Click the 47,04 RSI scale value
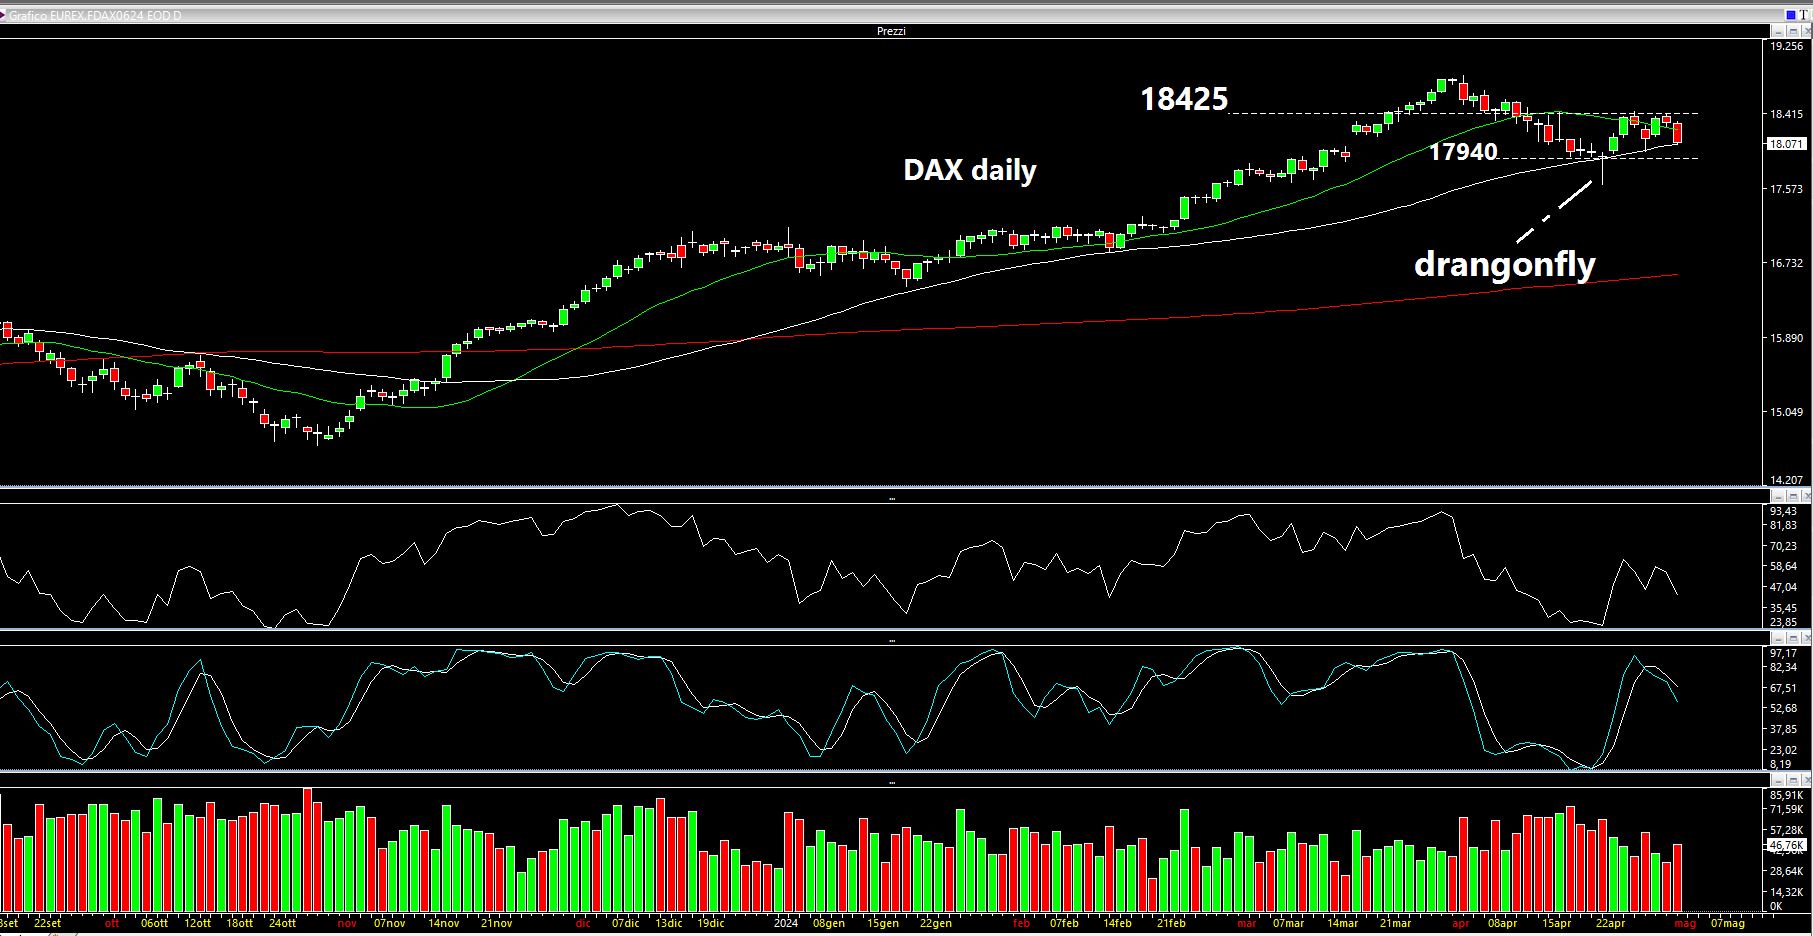Image resolution: width=1813 pixels, height=936 pixels. pyautogui.click(x=1783, y=588)
